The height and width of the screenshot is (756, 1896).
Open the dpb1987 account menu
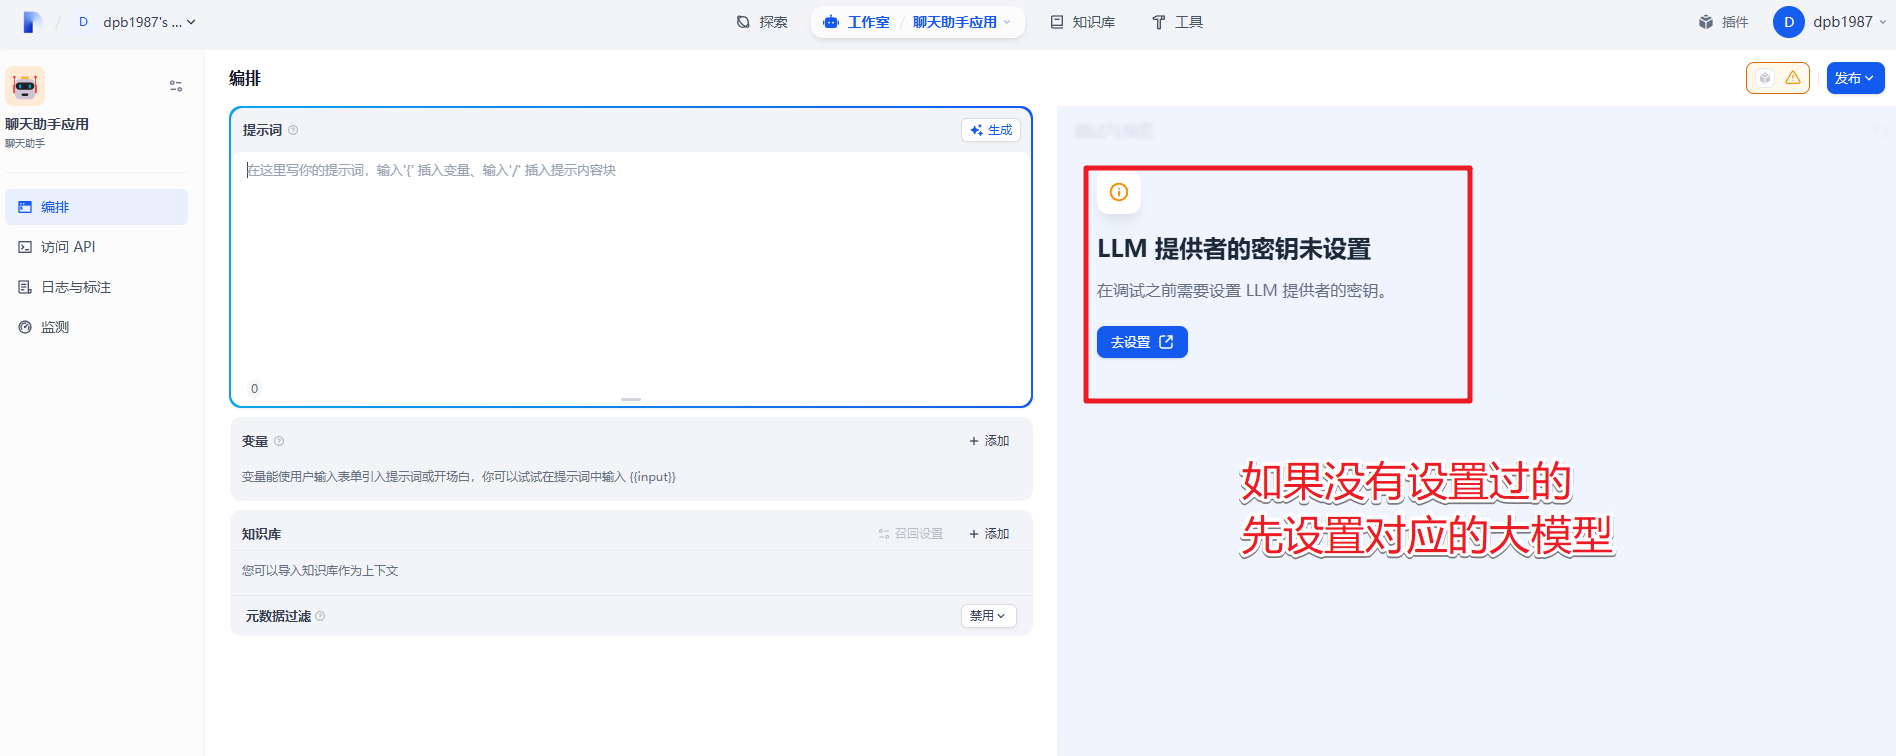(x=1830, y=22)
